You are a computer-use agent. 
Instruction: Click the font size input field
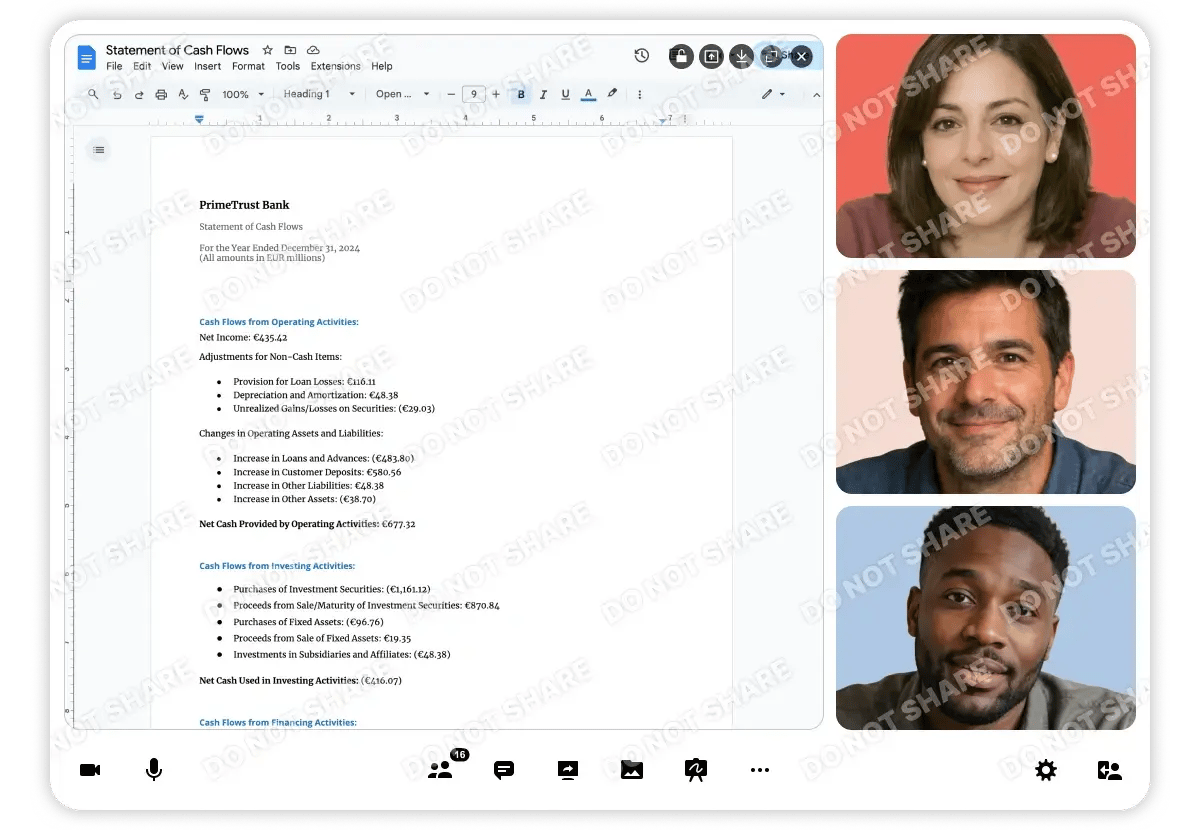473,95
